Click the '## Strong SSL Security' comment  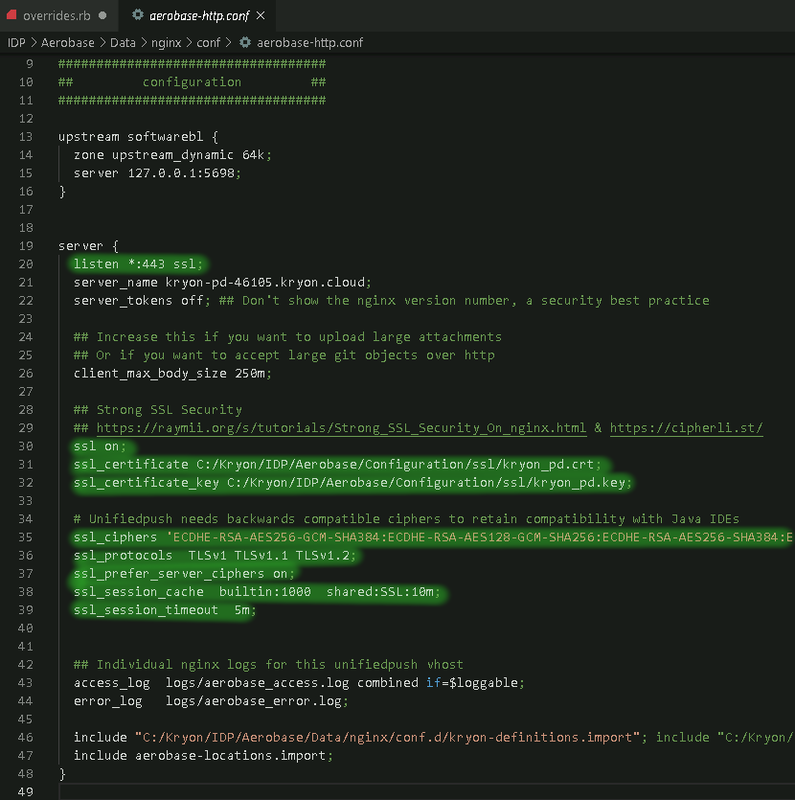point(158,410)
